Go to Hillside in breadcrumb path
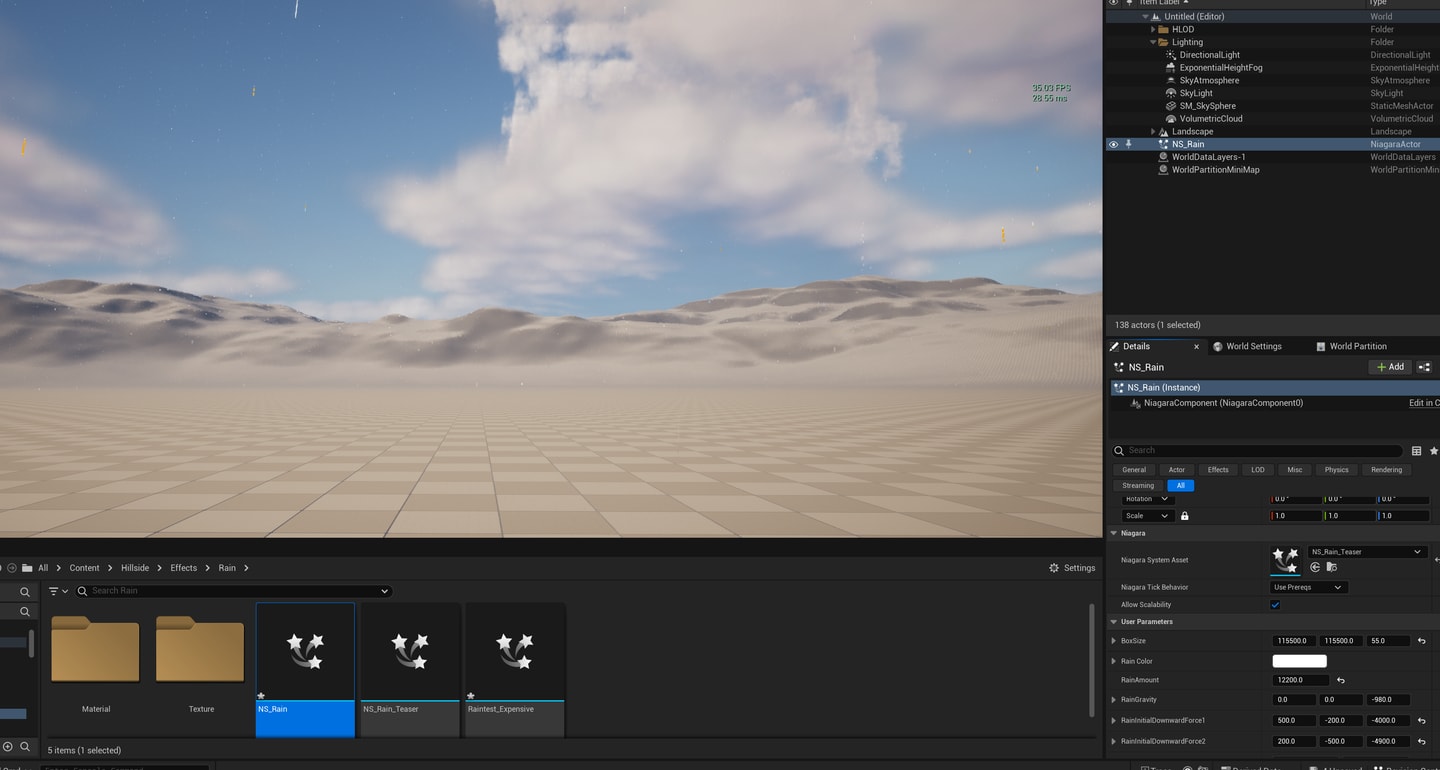 point(135,568)
